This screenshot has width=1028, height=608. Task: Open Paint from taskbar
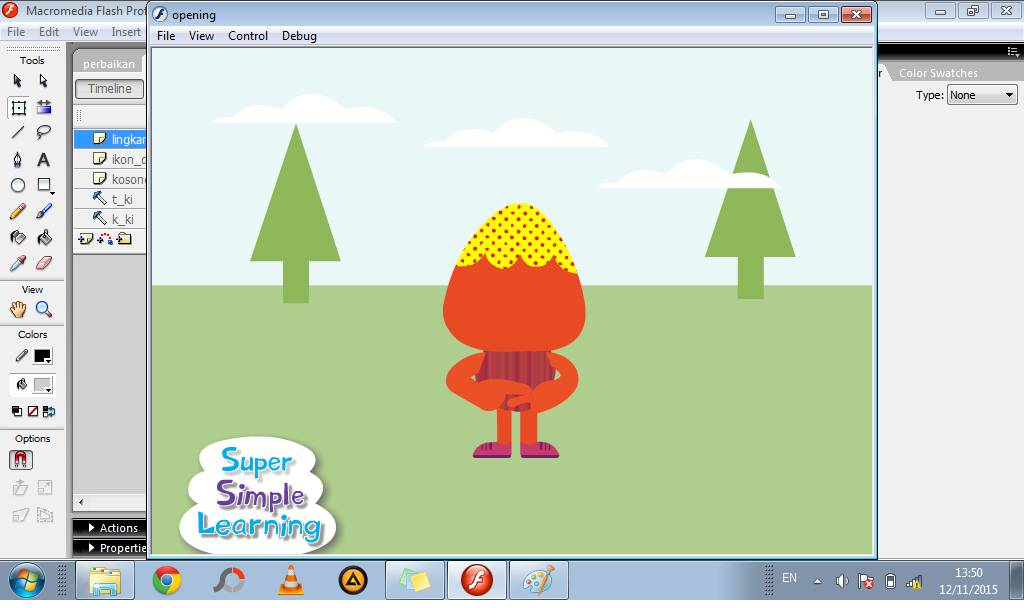click(x=538, y=580)
